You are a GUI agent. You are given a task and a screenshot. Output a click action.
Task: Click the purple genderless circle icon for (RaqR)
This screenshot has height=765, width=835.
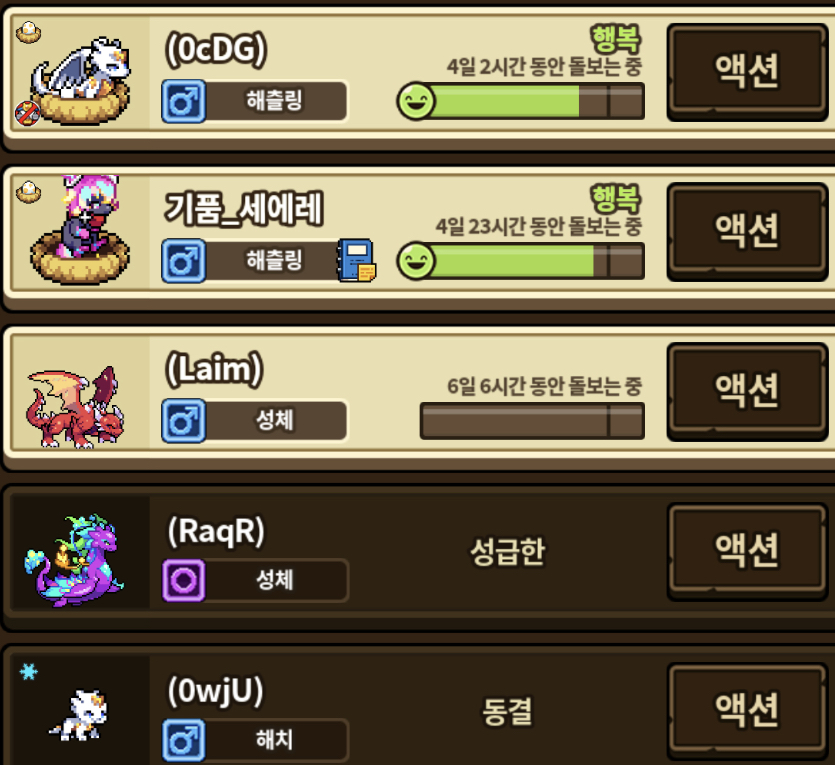pos(184,580)
